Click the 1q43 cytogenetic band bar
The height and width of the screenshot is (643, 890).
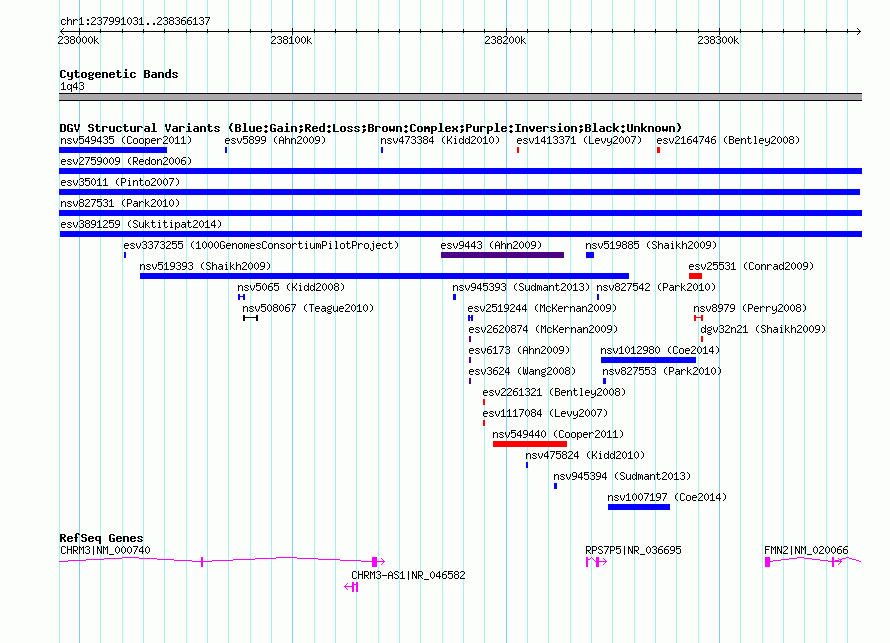point(460,97)
